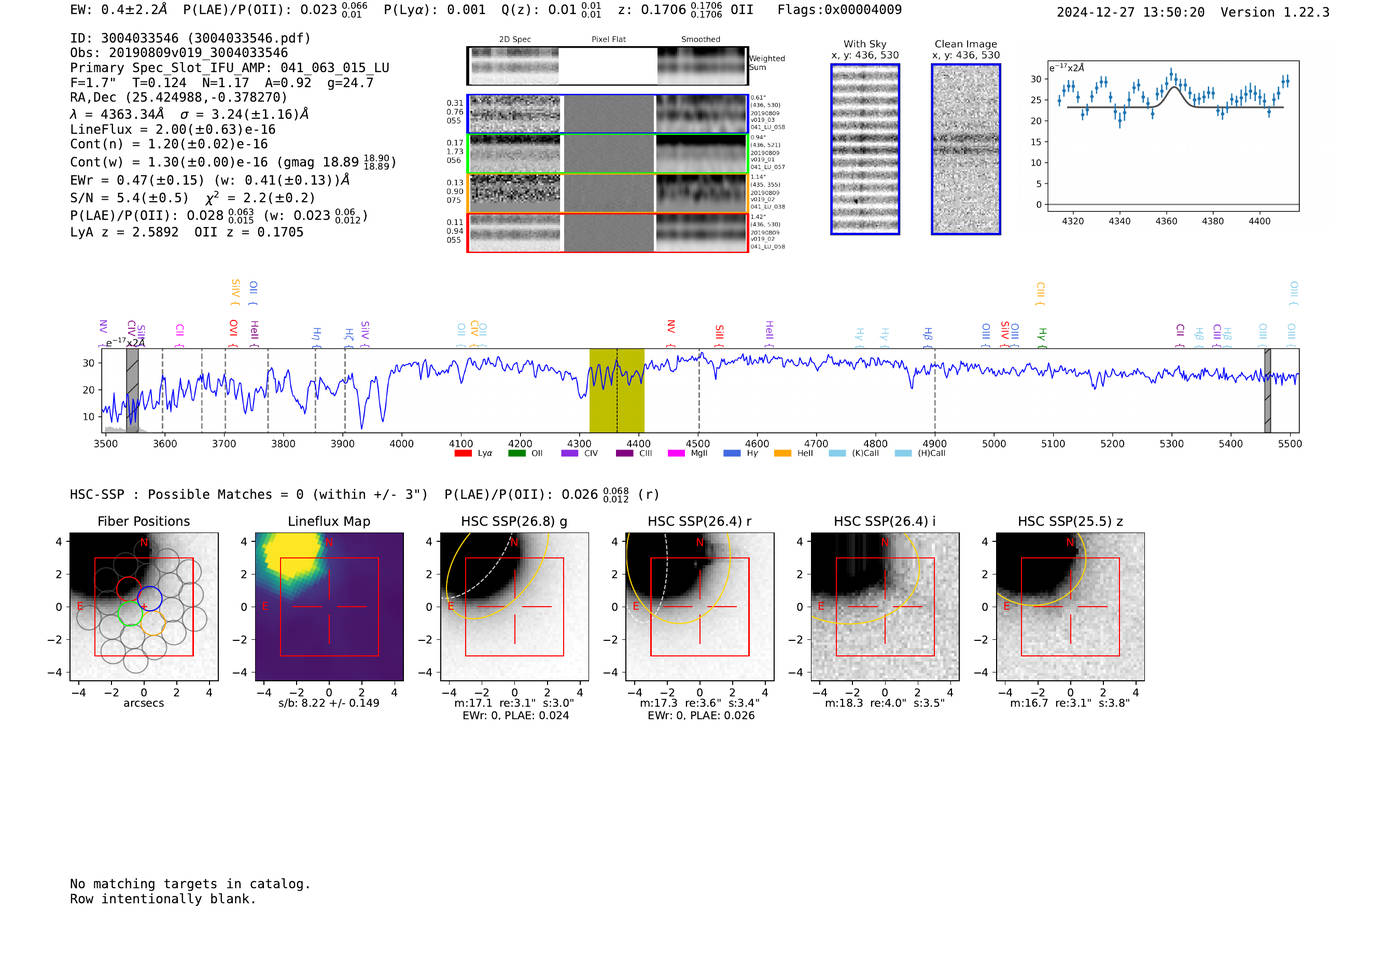Image resolution: width=1400 pixels, height=953 pixels.
Task: Click the Weighted Sum 2D spectrum strip
Action: pyautogui.click(x=608, y=66)
